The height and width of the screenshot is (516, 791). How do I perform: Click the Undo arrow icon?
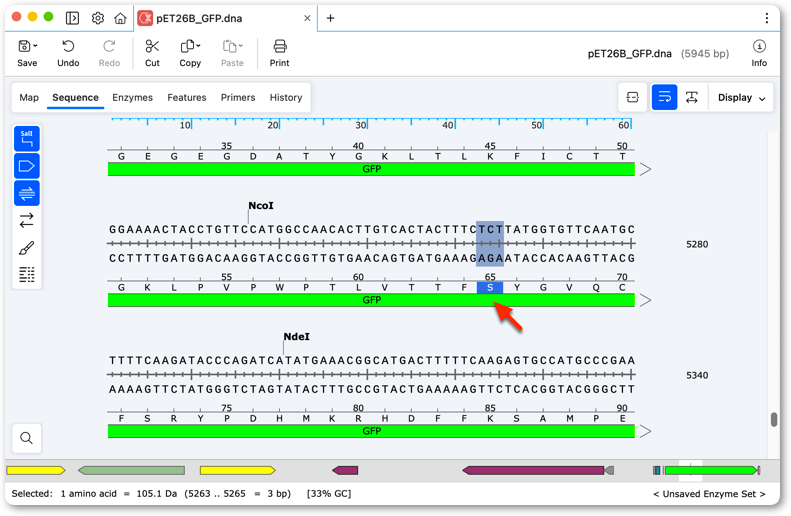(x=68, y=47)
